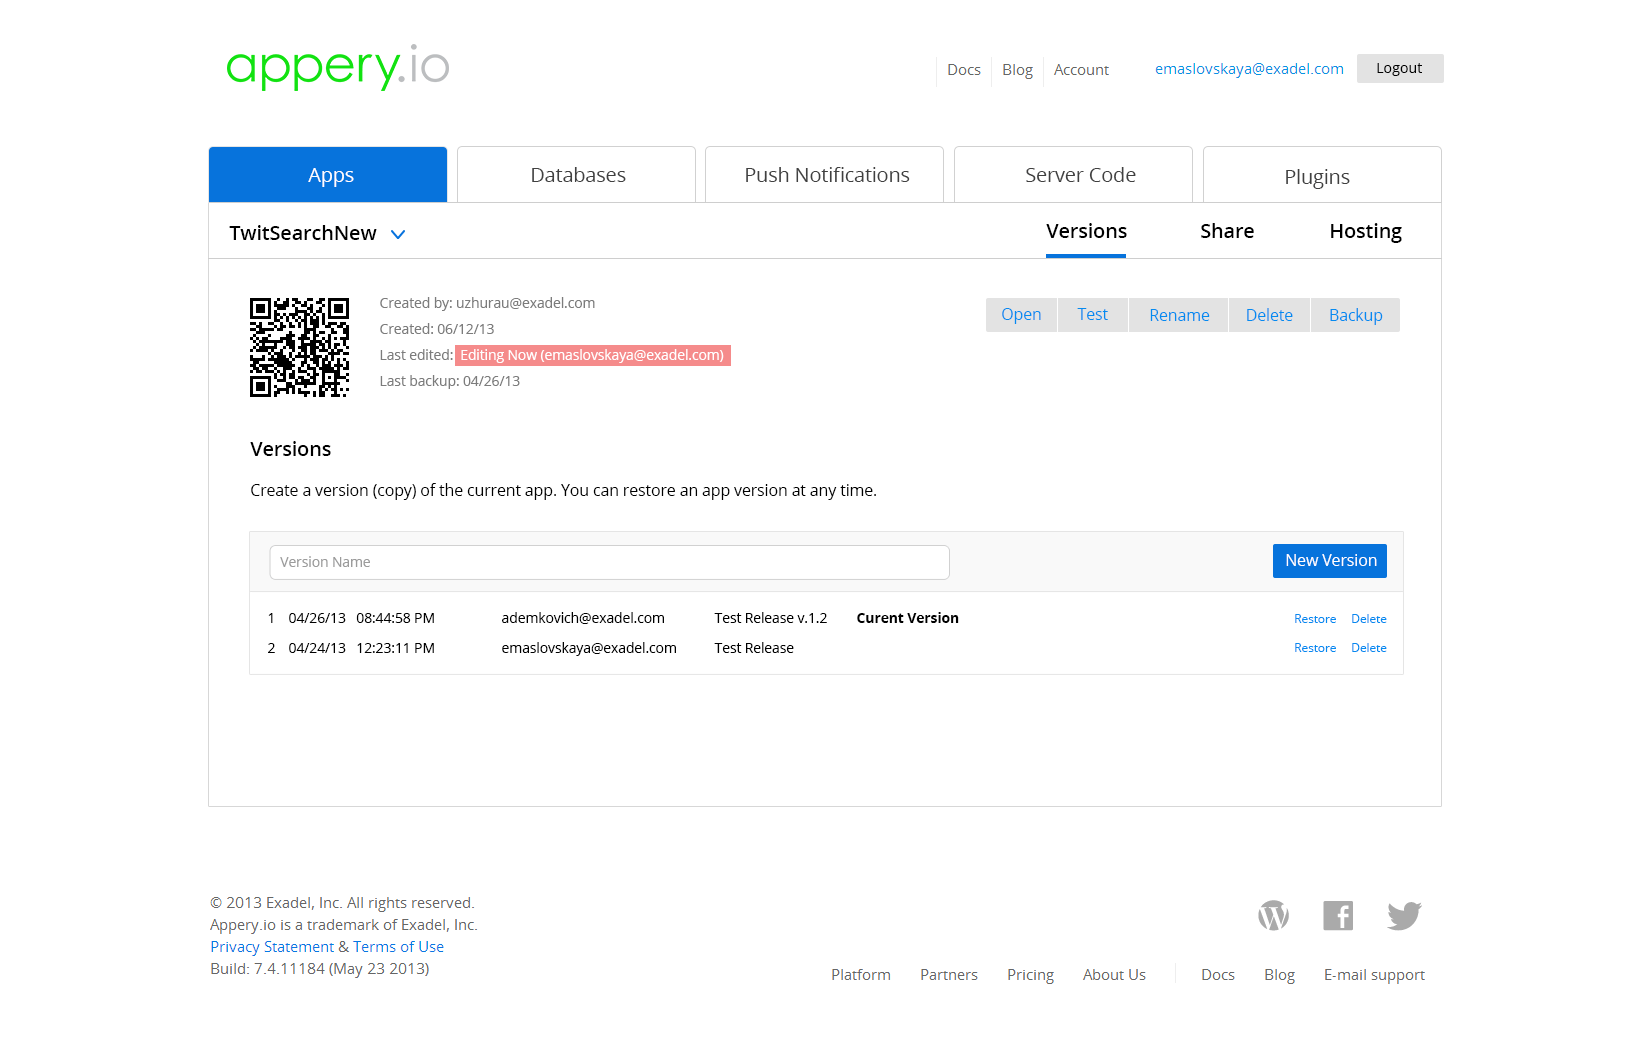1648x1045 pixels.
Task: Open the footer Pricing link
Action: (x=1030, y=975)
